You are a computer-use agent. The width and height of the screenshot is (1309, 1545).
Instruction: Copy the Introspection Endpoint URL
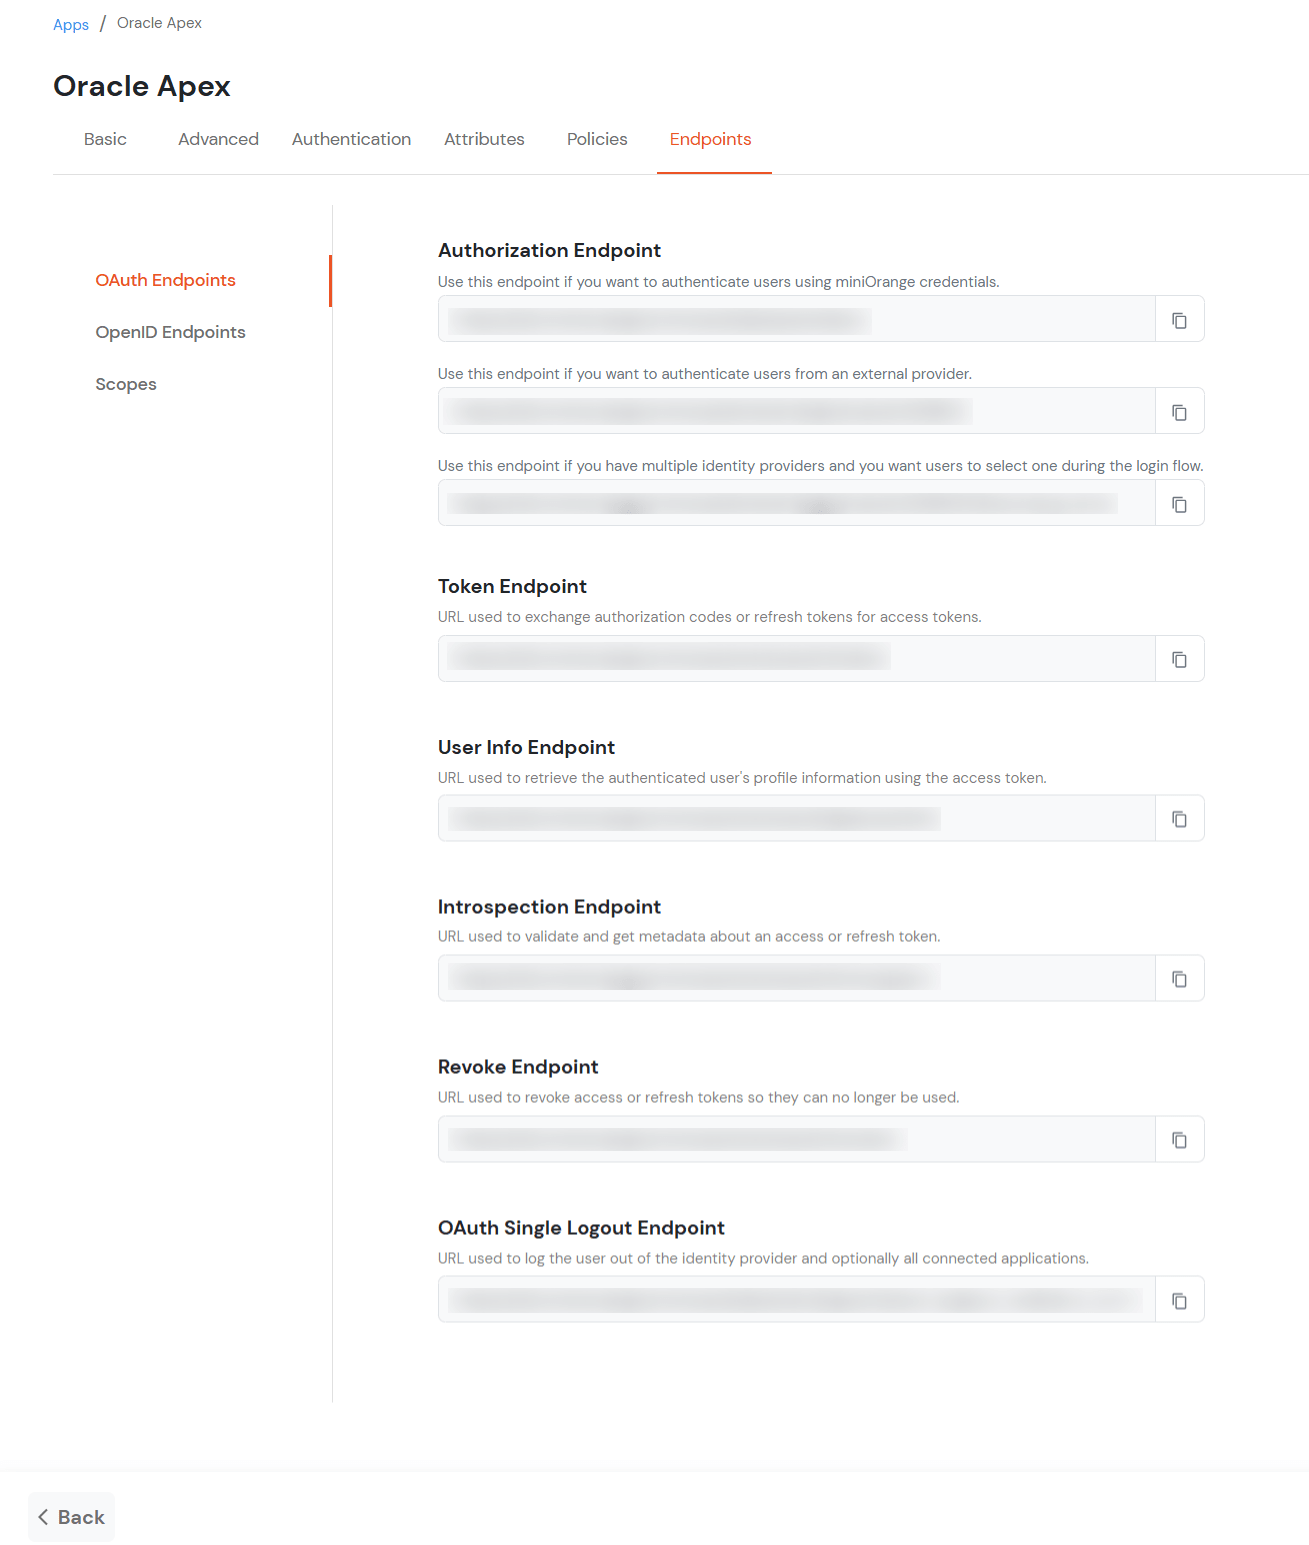click(1179, 979)
